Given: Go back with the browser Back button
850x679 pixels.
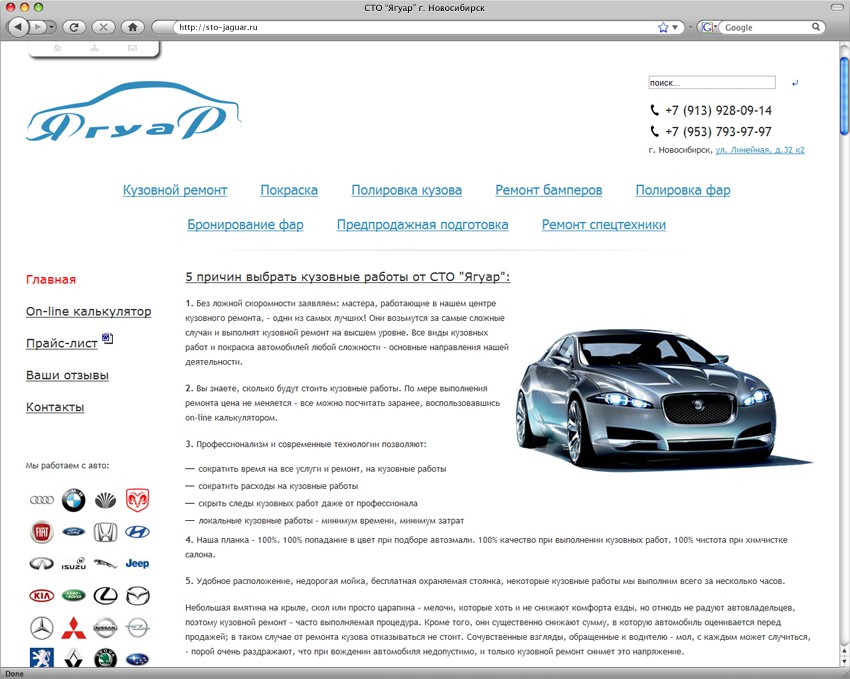Looking at the screenshot, I should [x=18, y=27].
